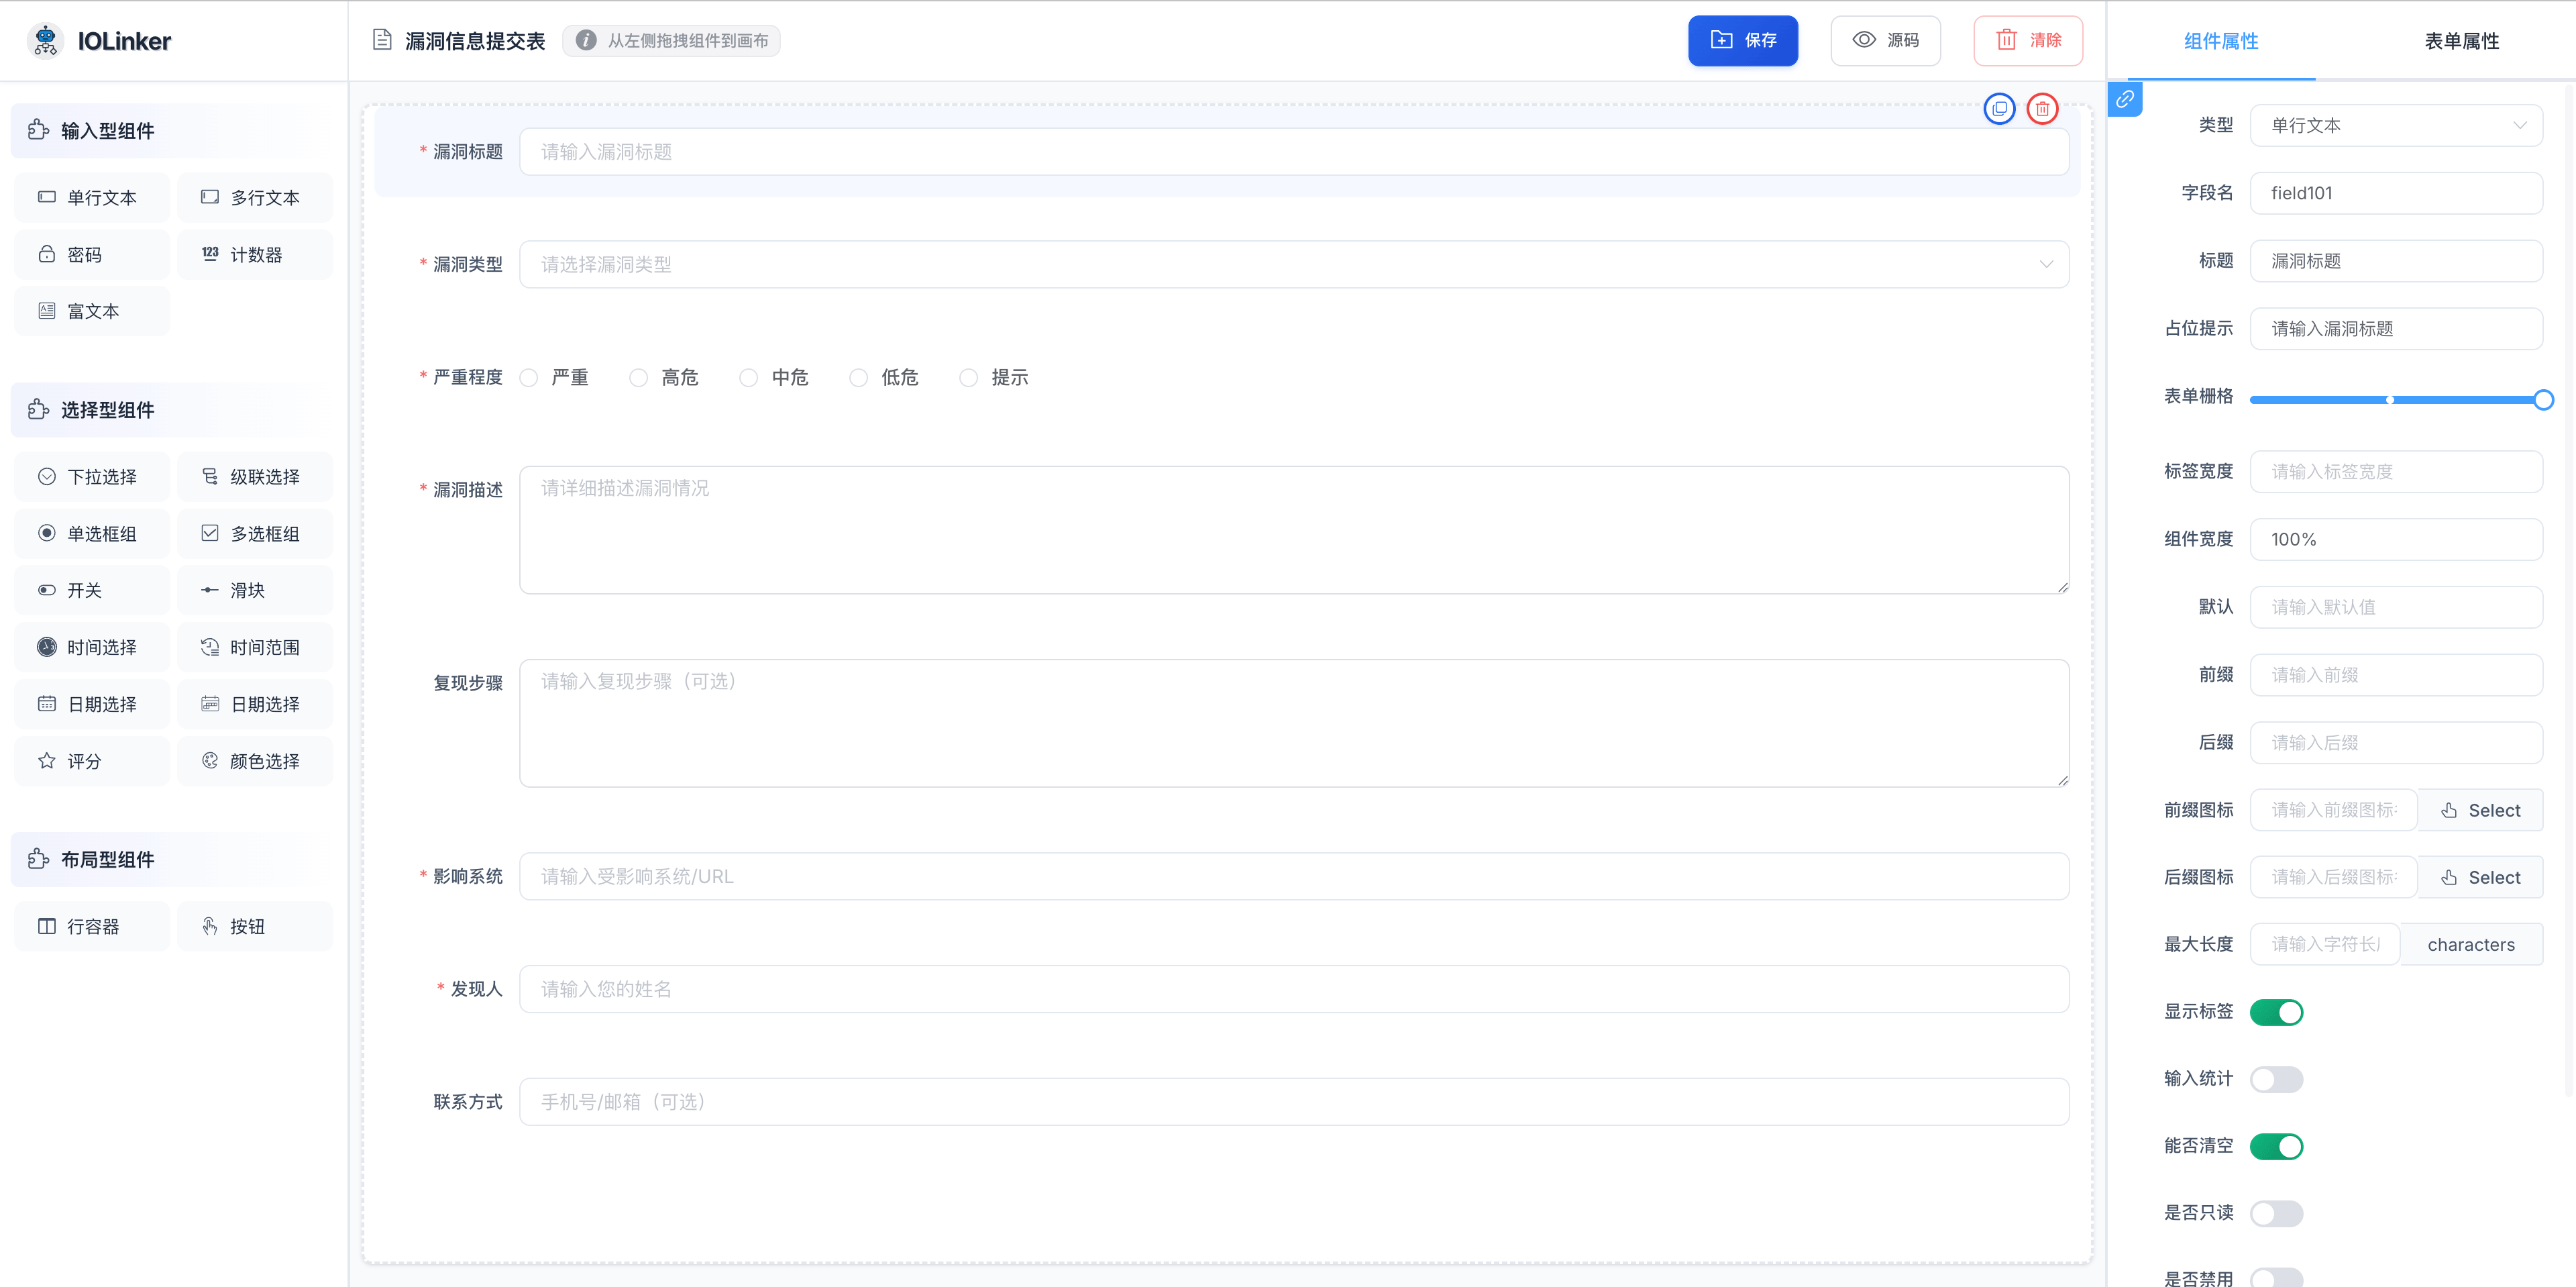The width and height of the screenshot is (2576, 1287).
Task: Click the 清除 clear button
Action: 2028,41
